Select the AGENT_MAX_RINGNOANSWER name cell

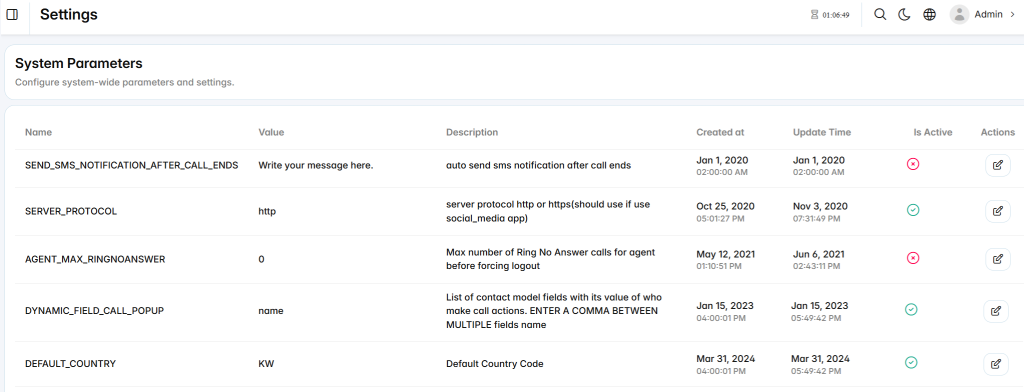point(95,259)
